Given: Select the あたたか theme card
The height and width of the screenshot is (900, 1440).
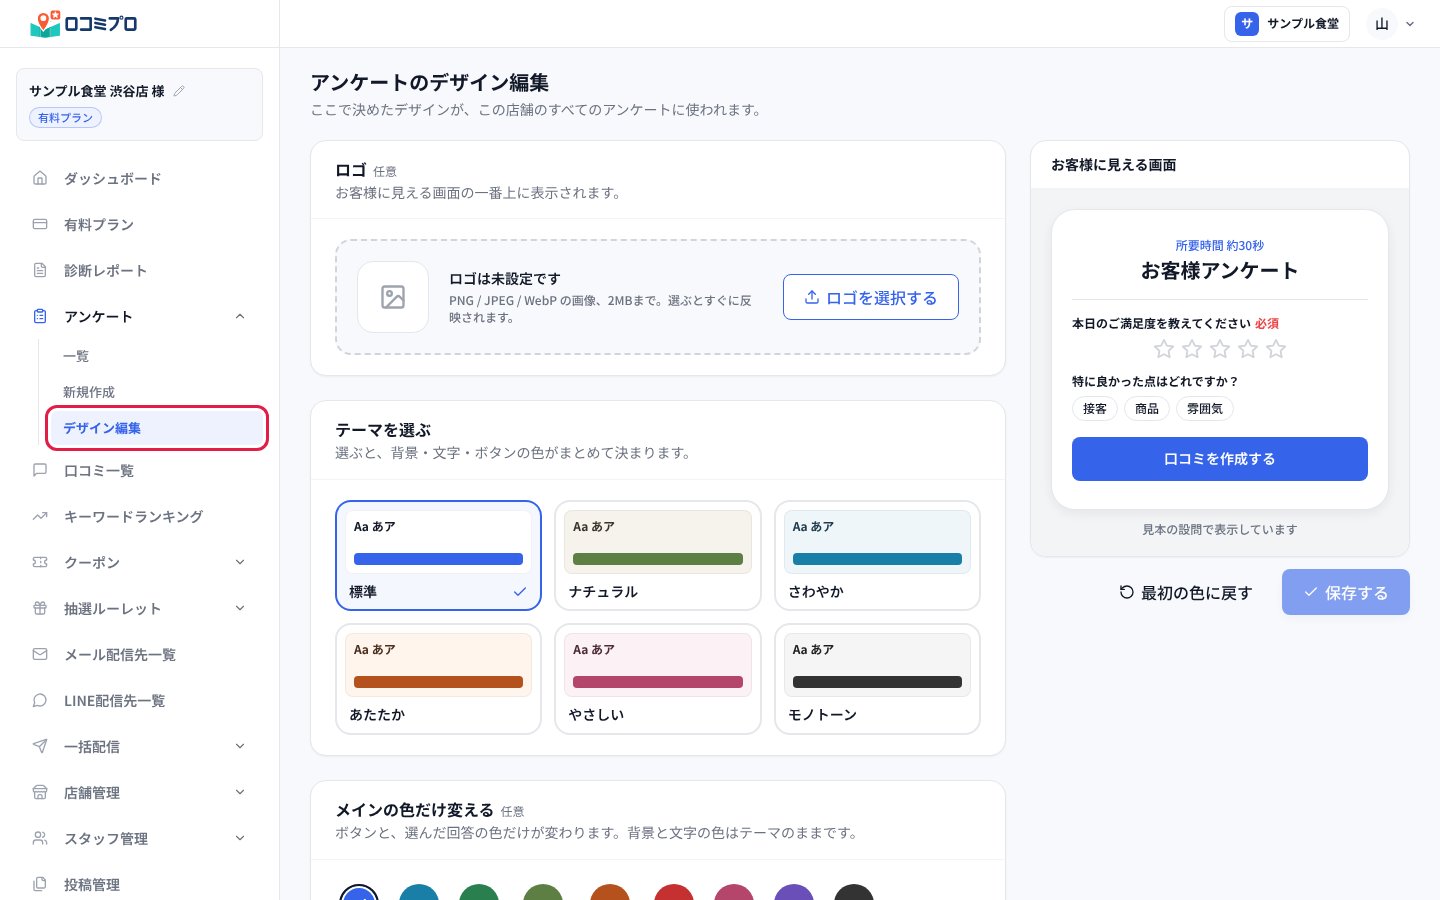Looking at the screenshot, I should click(x=438, y=679).
